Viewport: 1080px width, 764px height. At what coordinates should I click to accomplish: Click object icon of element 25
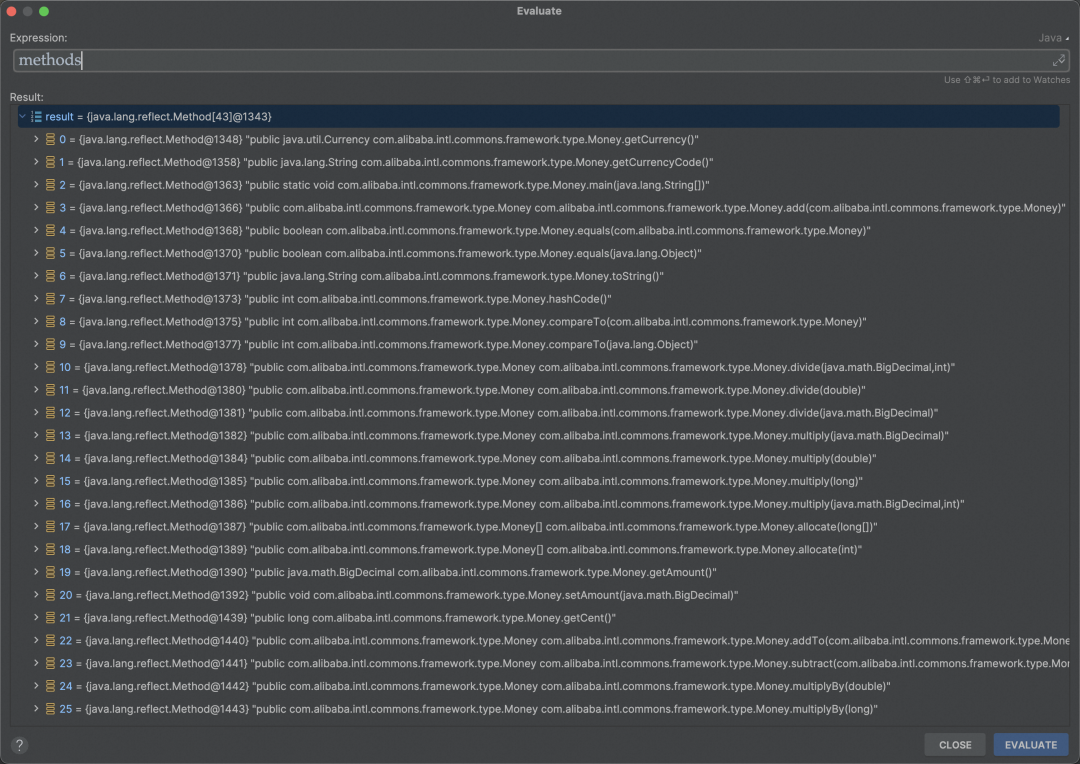(50, 708)
